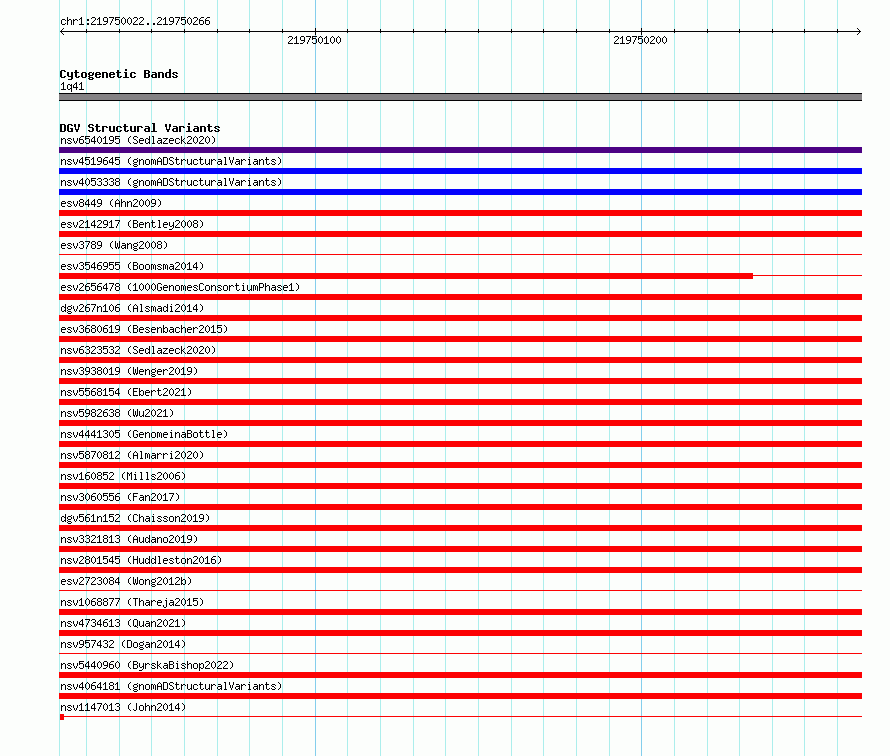Click the ruler's left arrow end
This screenshot has width=890, height=756.
click(62, 32)
